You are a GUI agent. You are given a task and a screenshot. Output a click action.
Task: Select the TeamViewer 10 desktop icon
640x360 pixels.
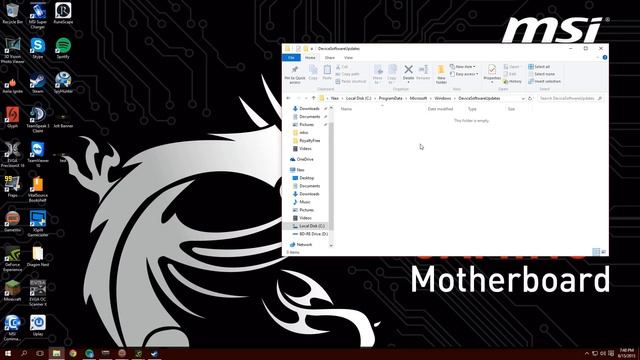pos(38,154)
